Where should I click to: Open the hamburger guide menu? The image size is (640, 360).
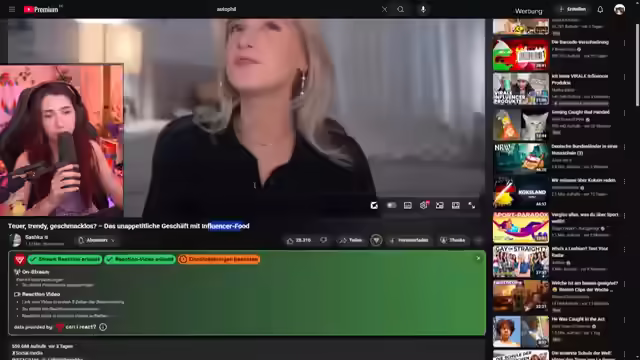pyautogui.click(x=12, y=9)
